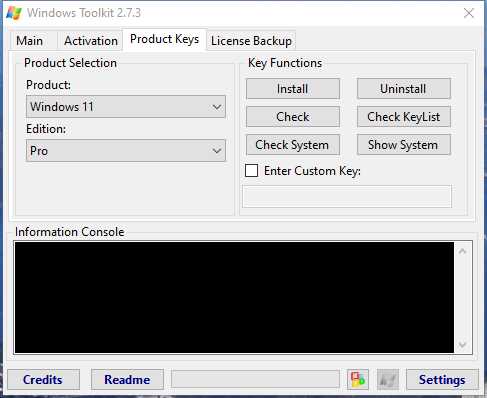Select the Product Keys tab
Image resolution: width=487 pixels, height=398 pixels.
(165, 39)
